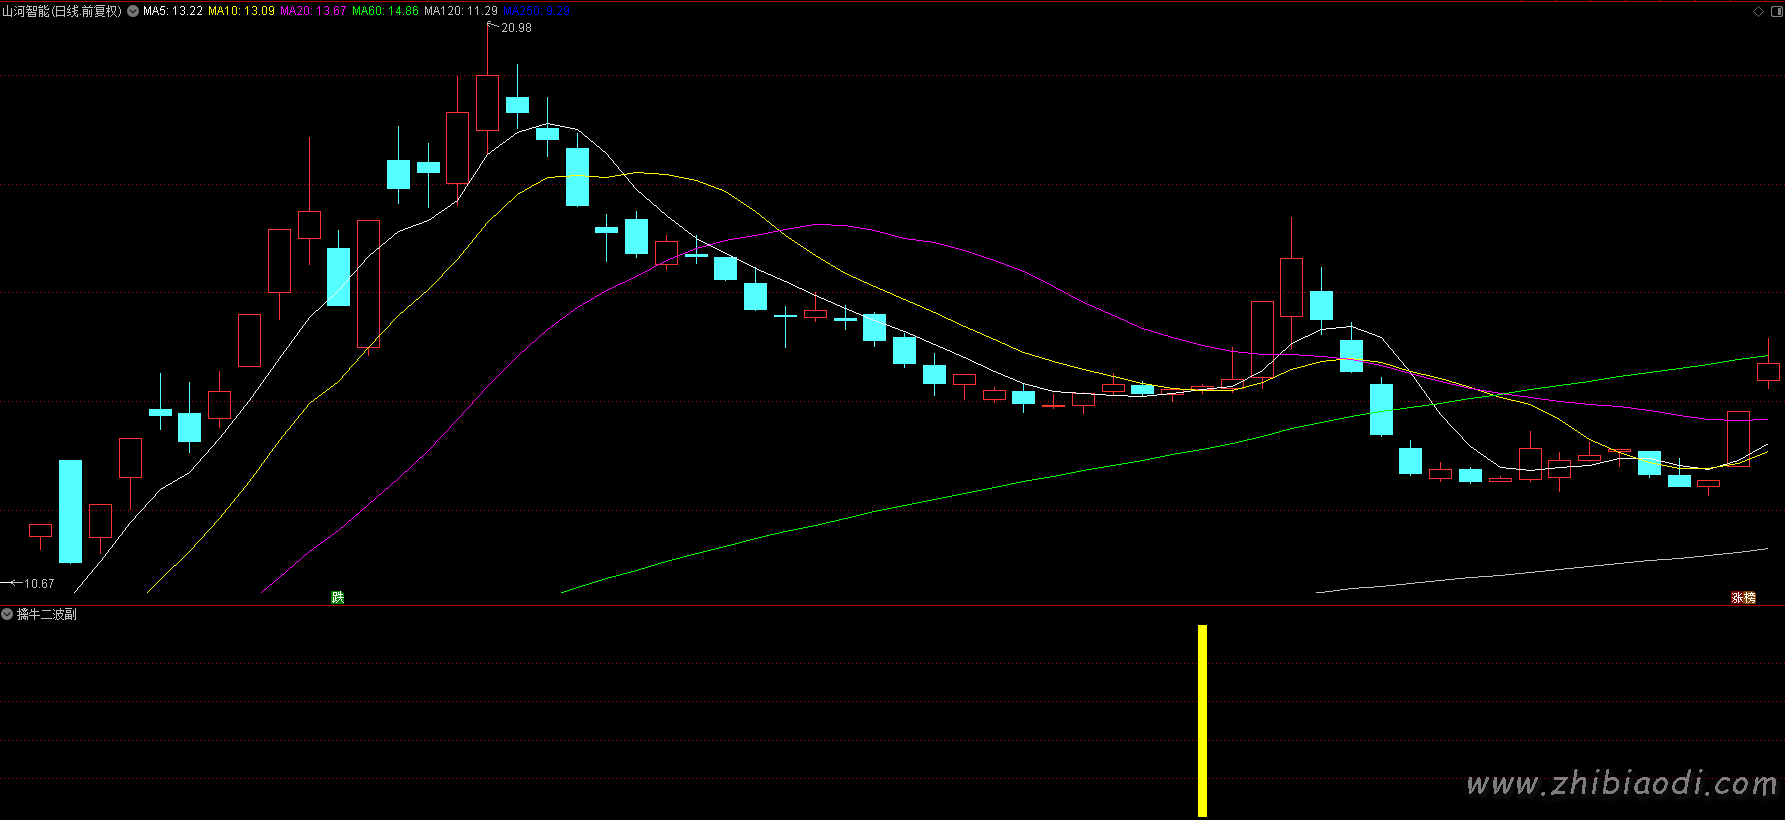1785x820 pixels.
Task: Open the dropdown next to 山河智能 title
Action: 133,11
